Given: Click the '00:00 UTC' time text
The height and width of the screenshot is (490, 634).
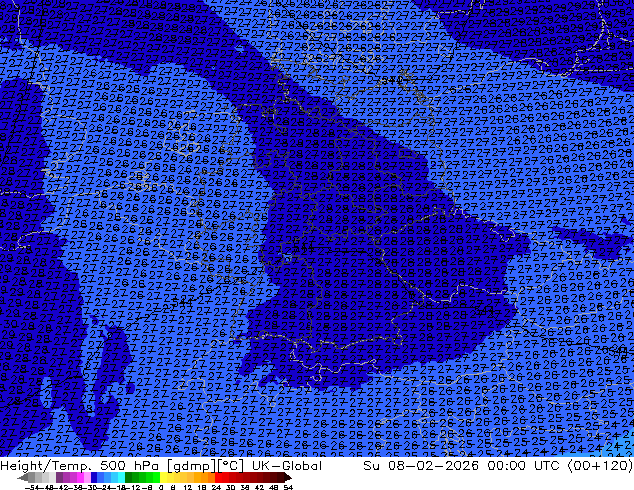Looking at the screenshot, I should (x=523, y=466).
